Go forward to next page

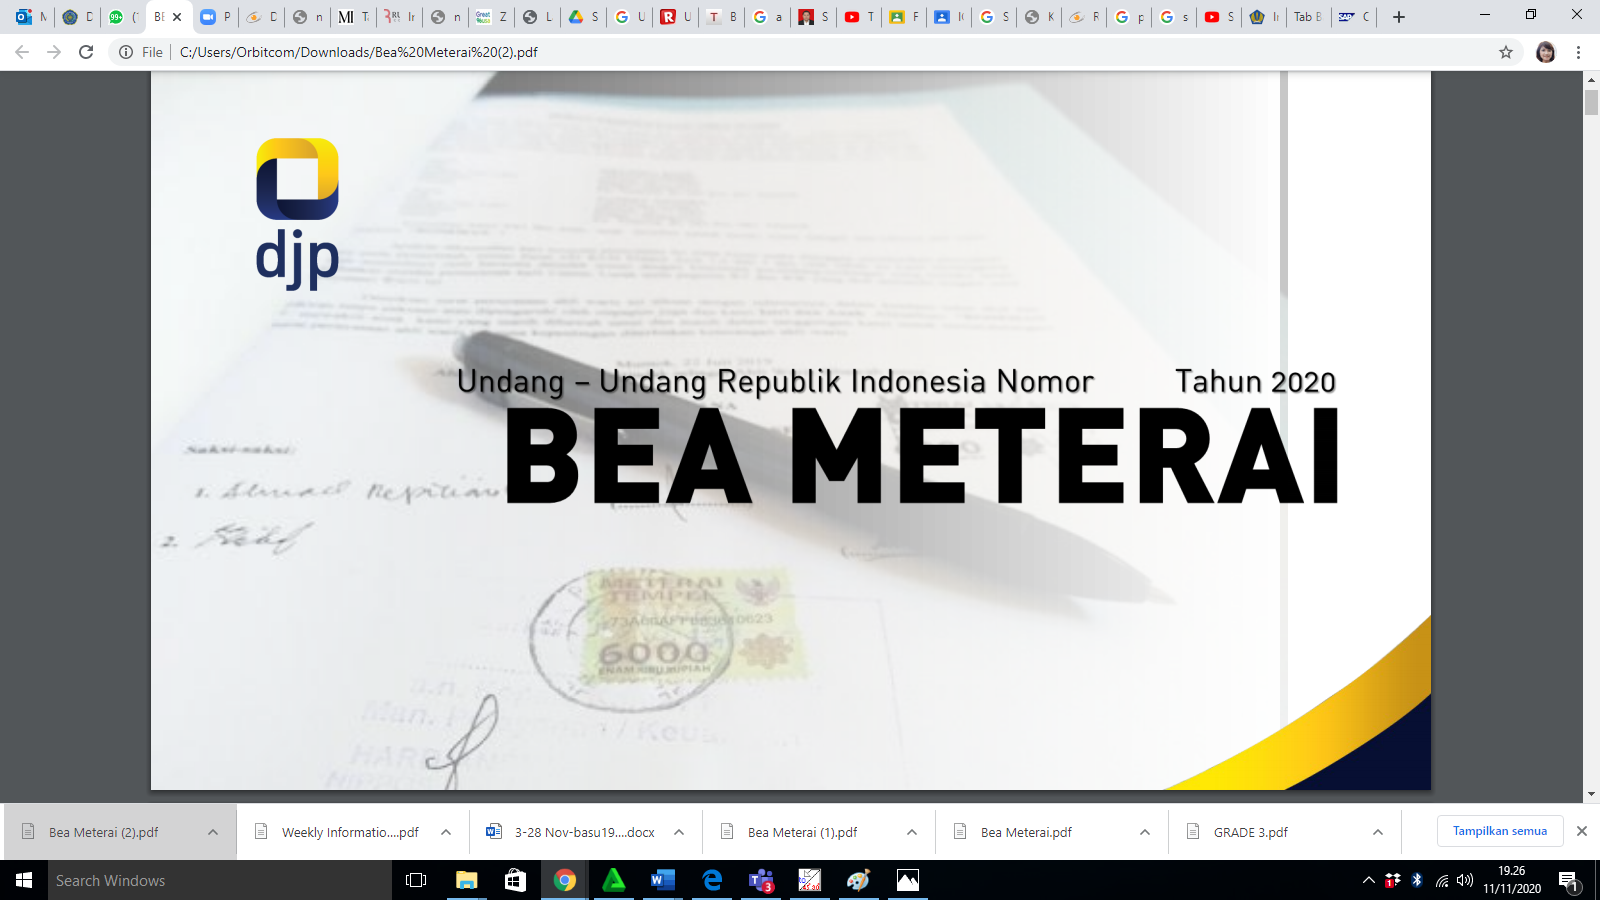click(54, 52)
